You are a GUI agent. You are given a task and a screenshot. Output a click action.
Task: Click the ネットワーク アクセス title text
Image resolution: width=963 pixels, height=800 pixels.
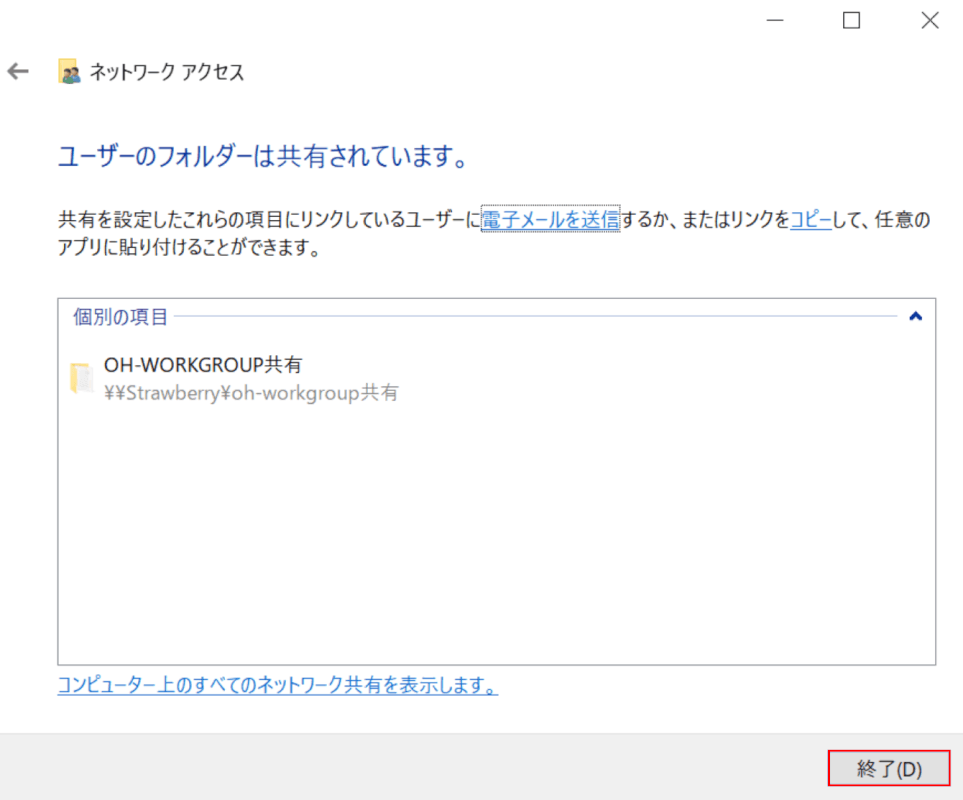pos(167,72)
